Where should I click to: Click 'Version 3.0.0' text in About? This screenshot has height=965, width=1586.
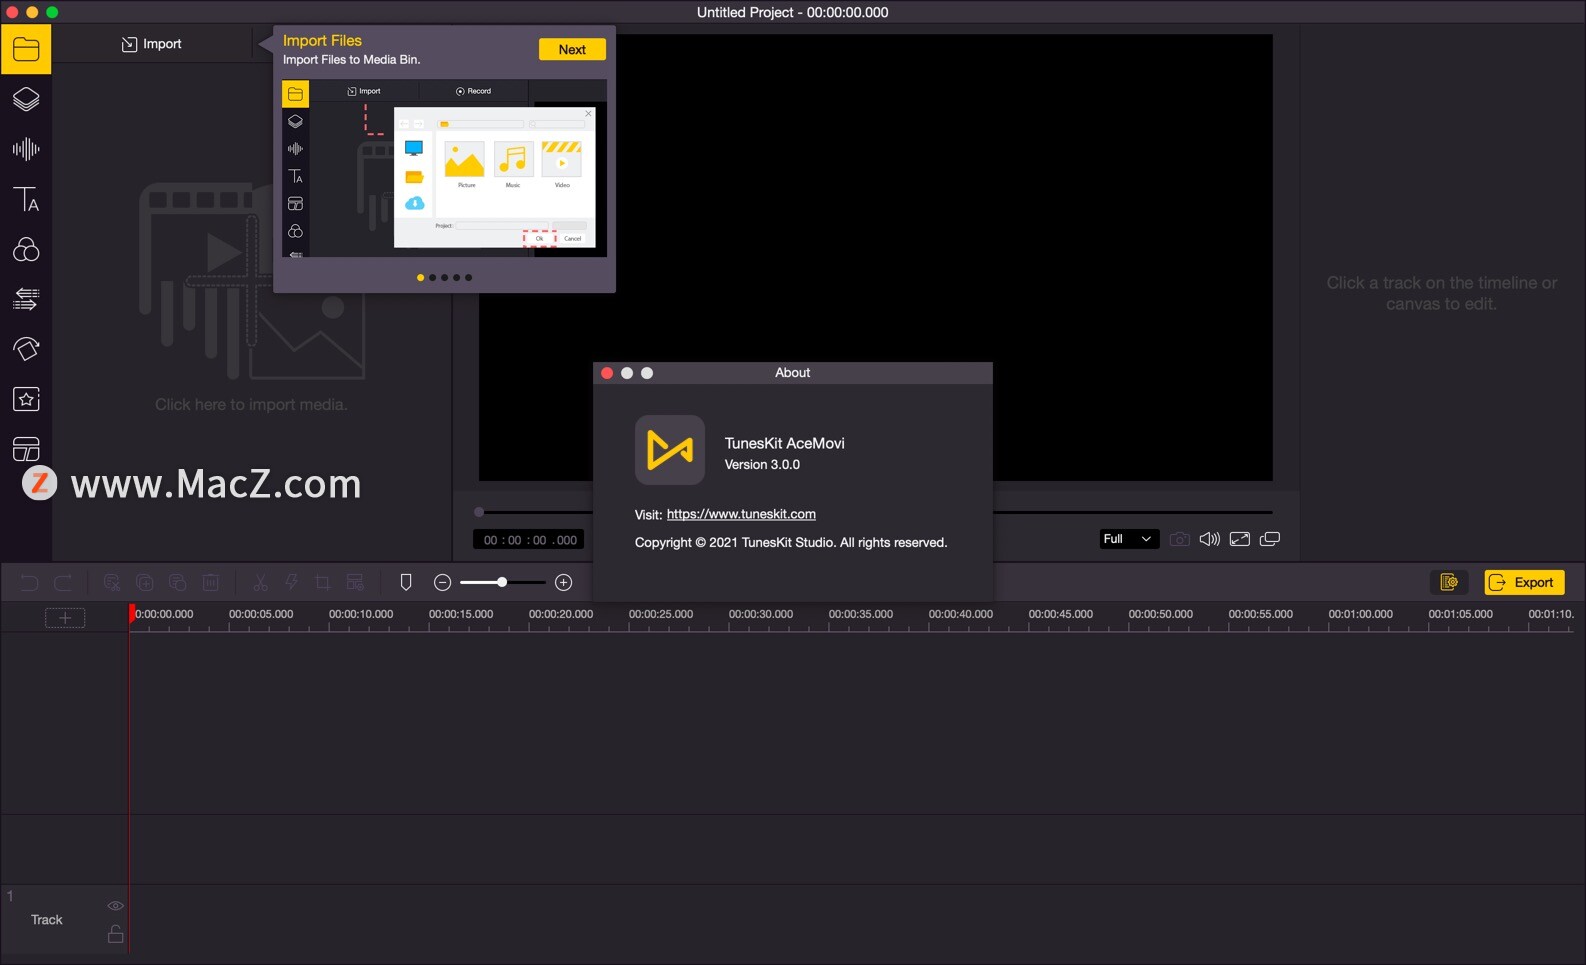(762, 465)
